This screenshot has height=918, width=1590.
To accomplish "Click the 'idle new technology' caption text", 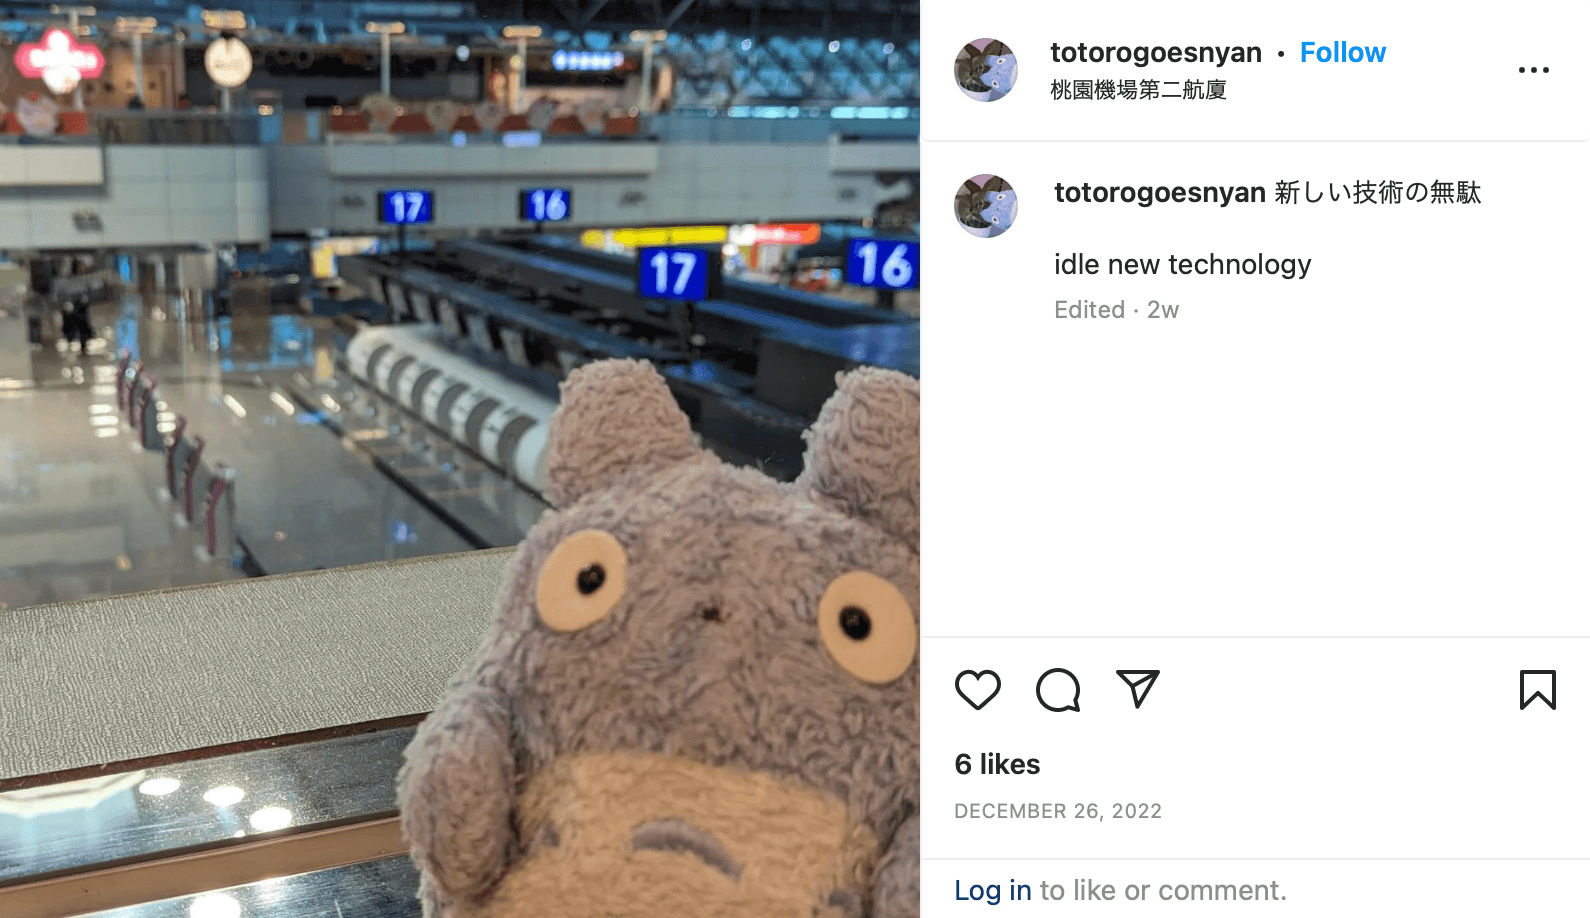I will pos(1182,264).
